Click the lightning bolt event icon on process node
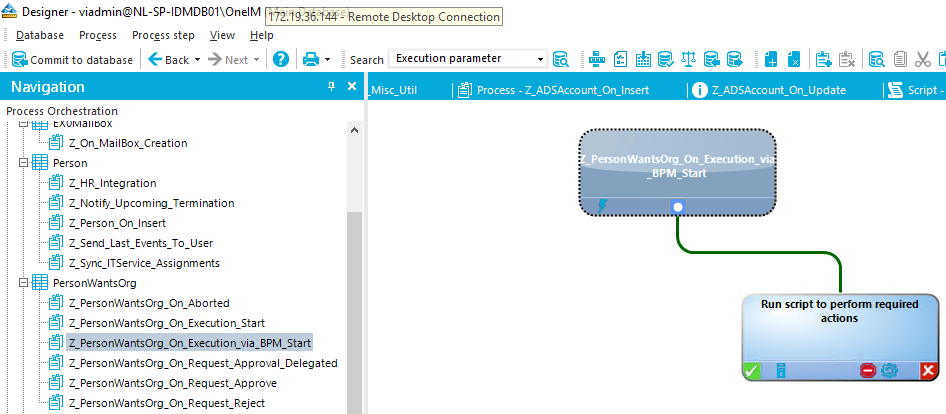 point(602,206)
